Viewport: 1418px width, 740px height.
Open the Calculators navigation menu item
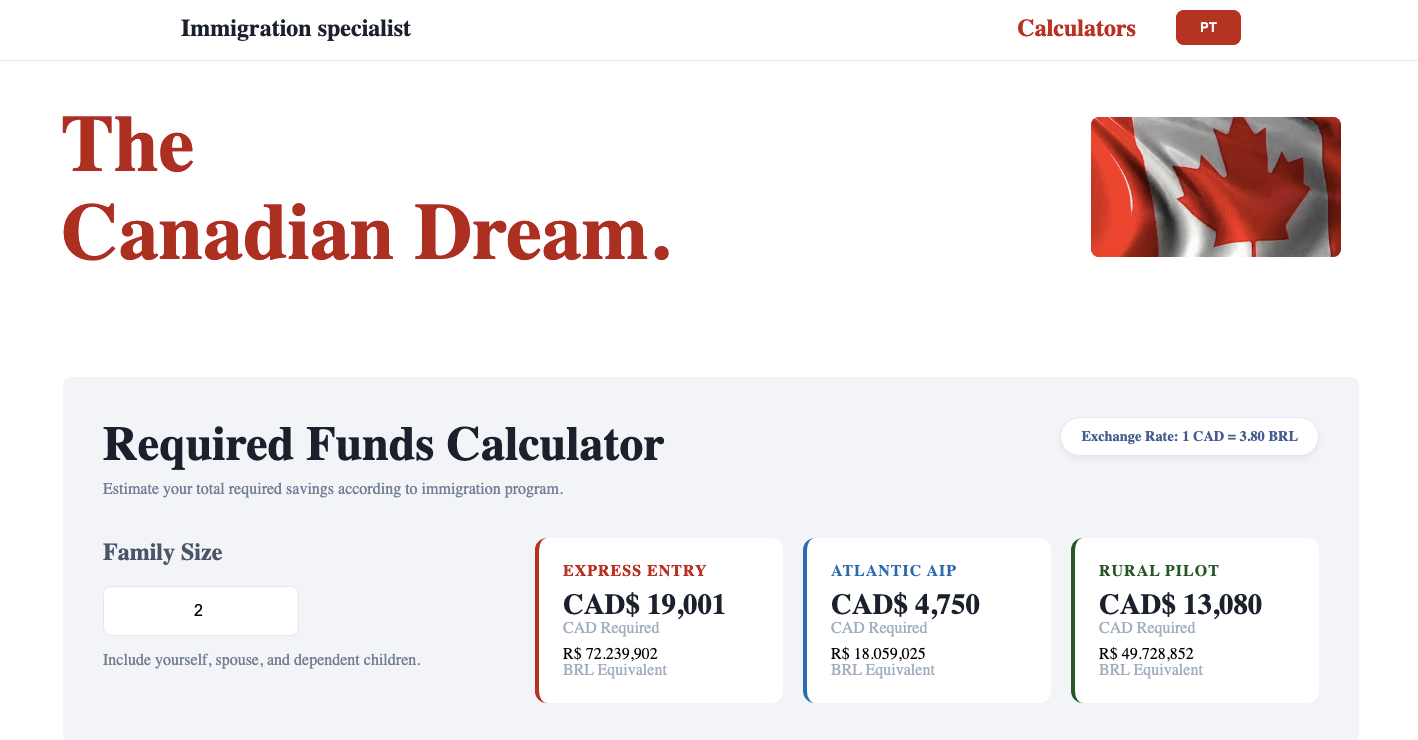click(1076, 29)
